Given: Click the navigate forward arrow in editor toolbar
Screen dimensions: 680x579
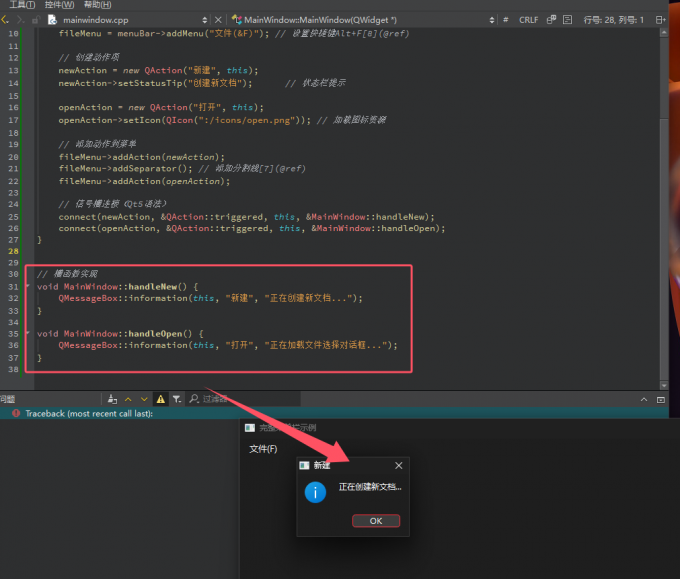Looking at the screenshot, I should pyautogui.click(x=20, y=19).
